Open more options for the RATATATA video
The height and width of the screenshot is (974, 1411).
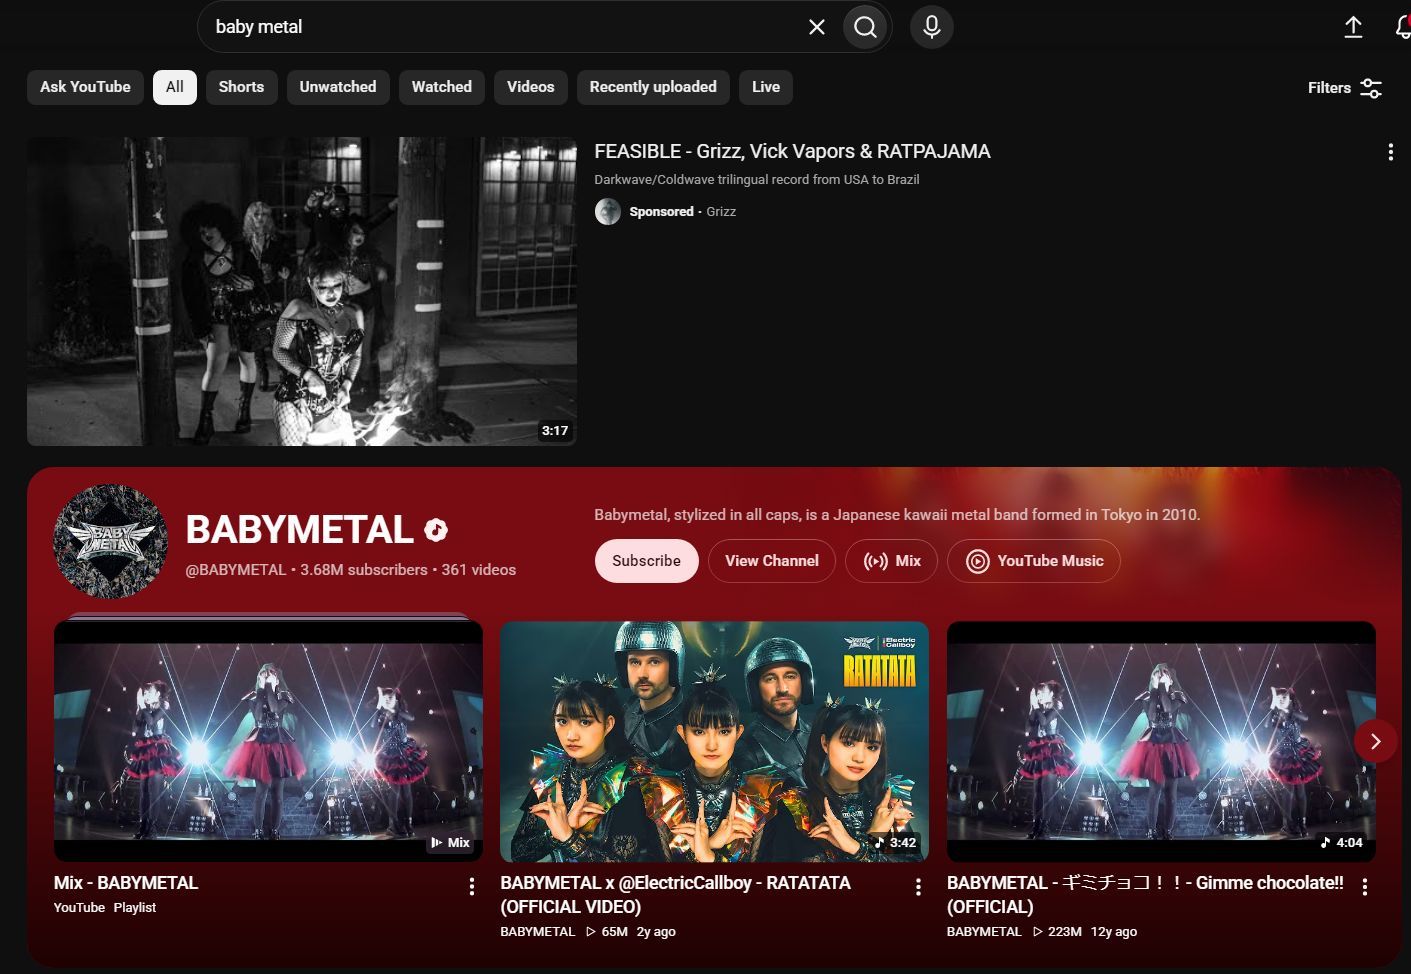918,887
